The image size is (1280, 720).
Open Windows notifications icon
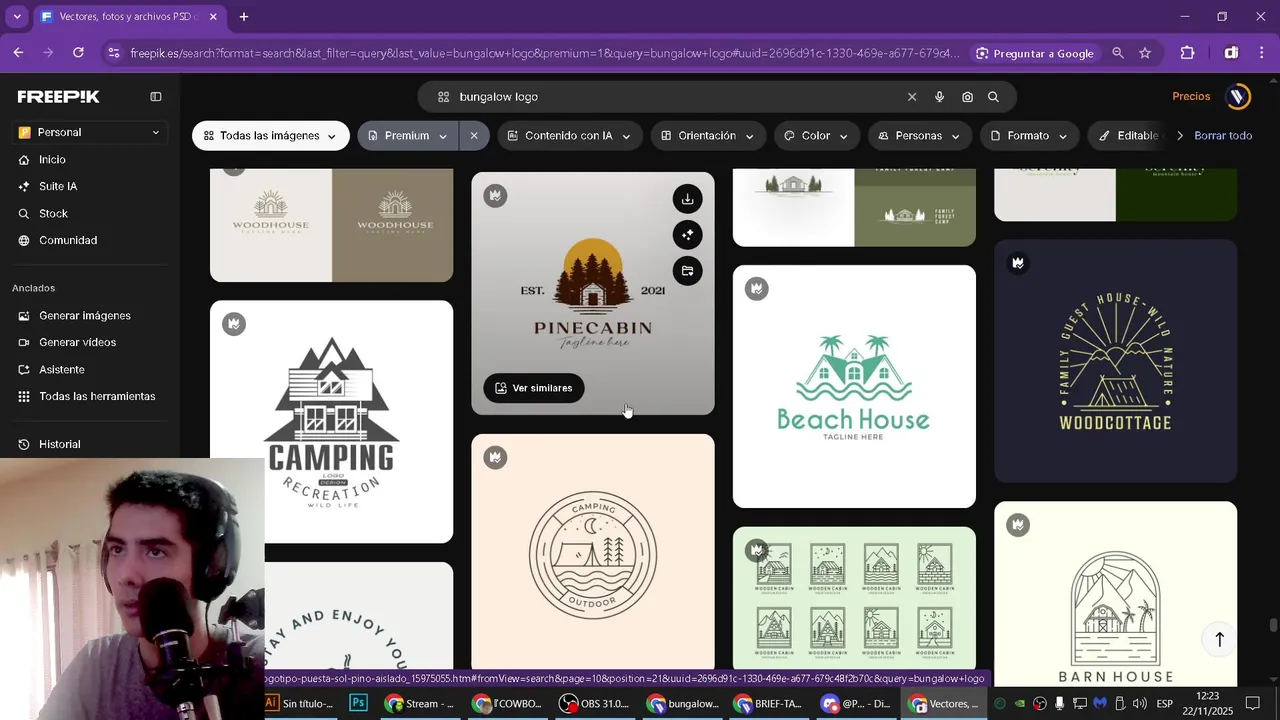click(x=1253, y=704)
